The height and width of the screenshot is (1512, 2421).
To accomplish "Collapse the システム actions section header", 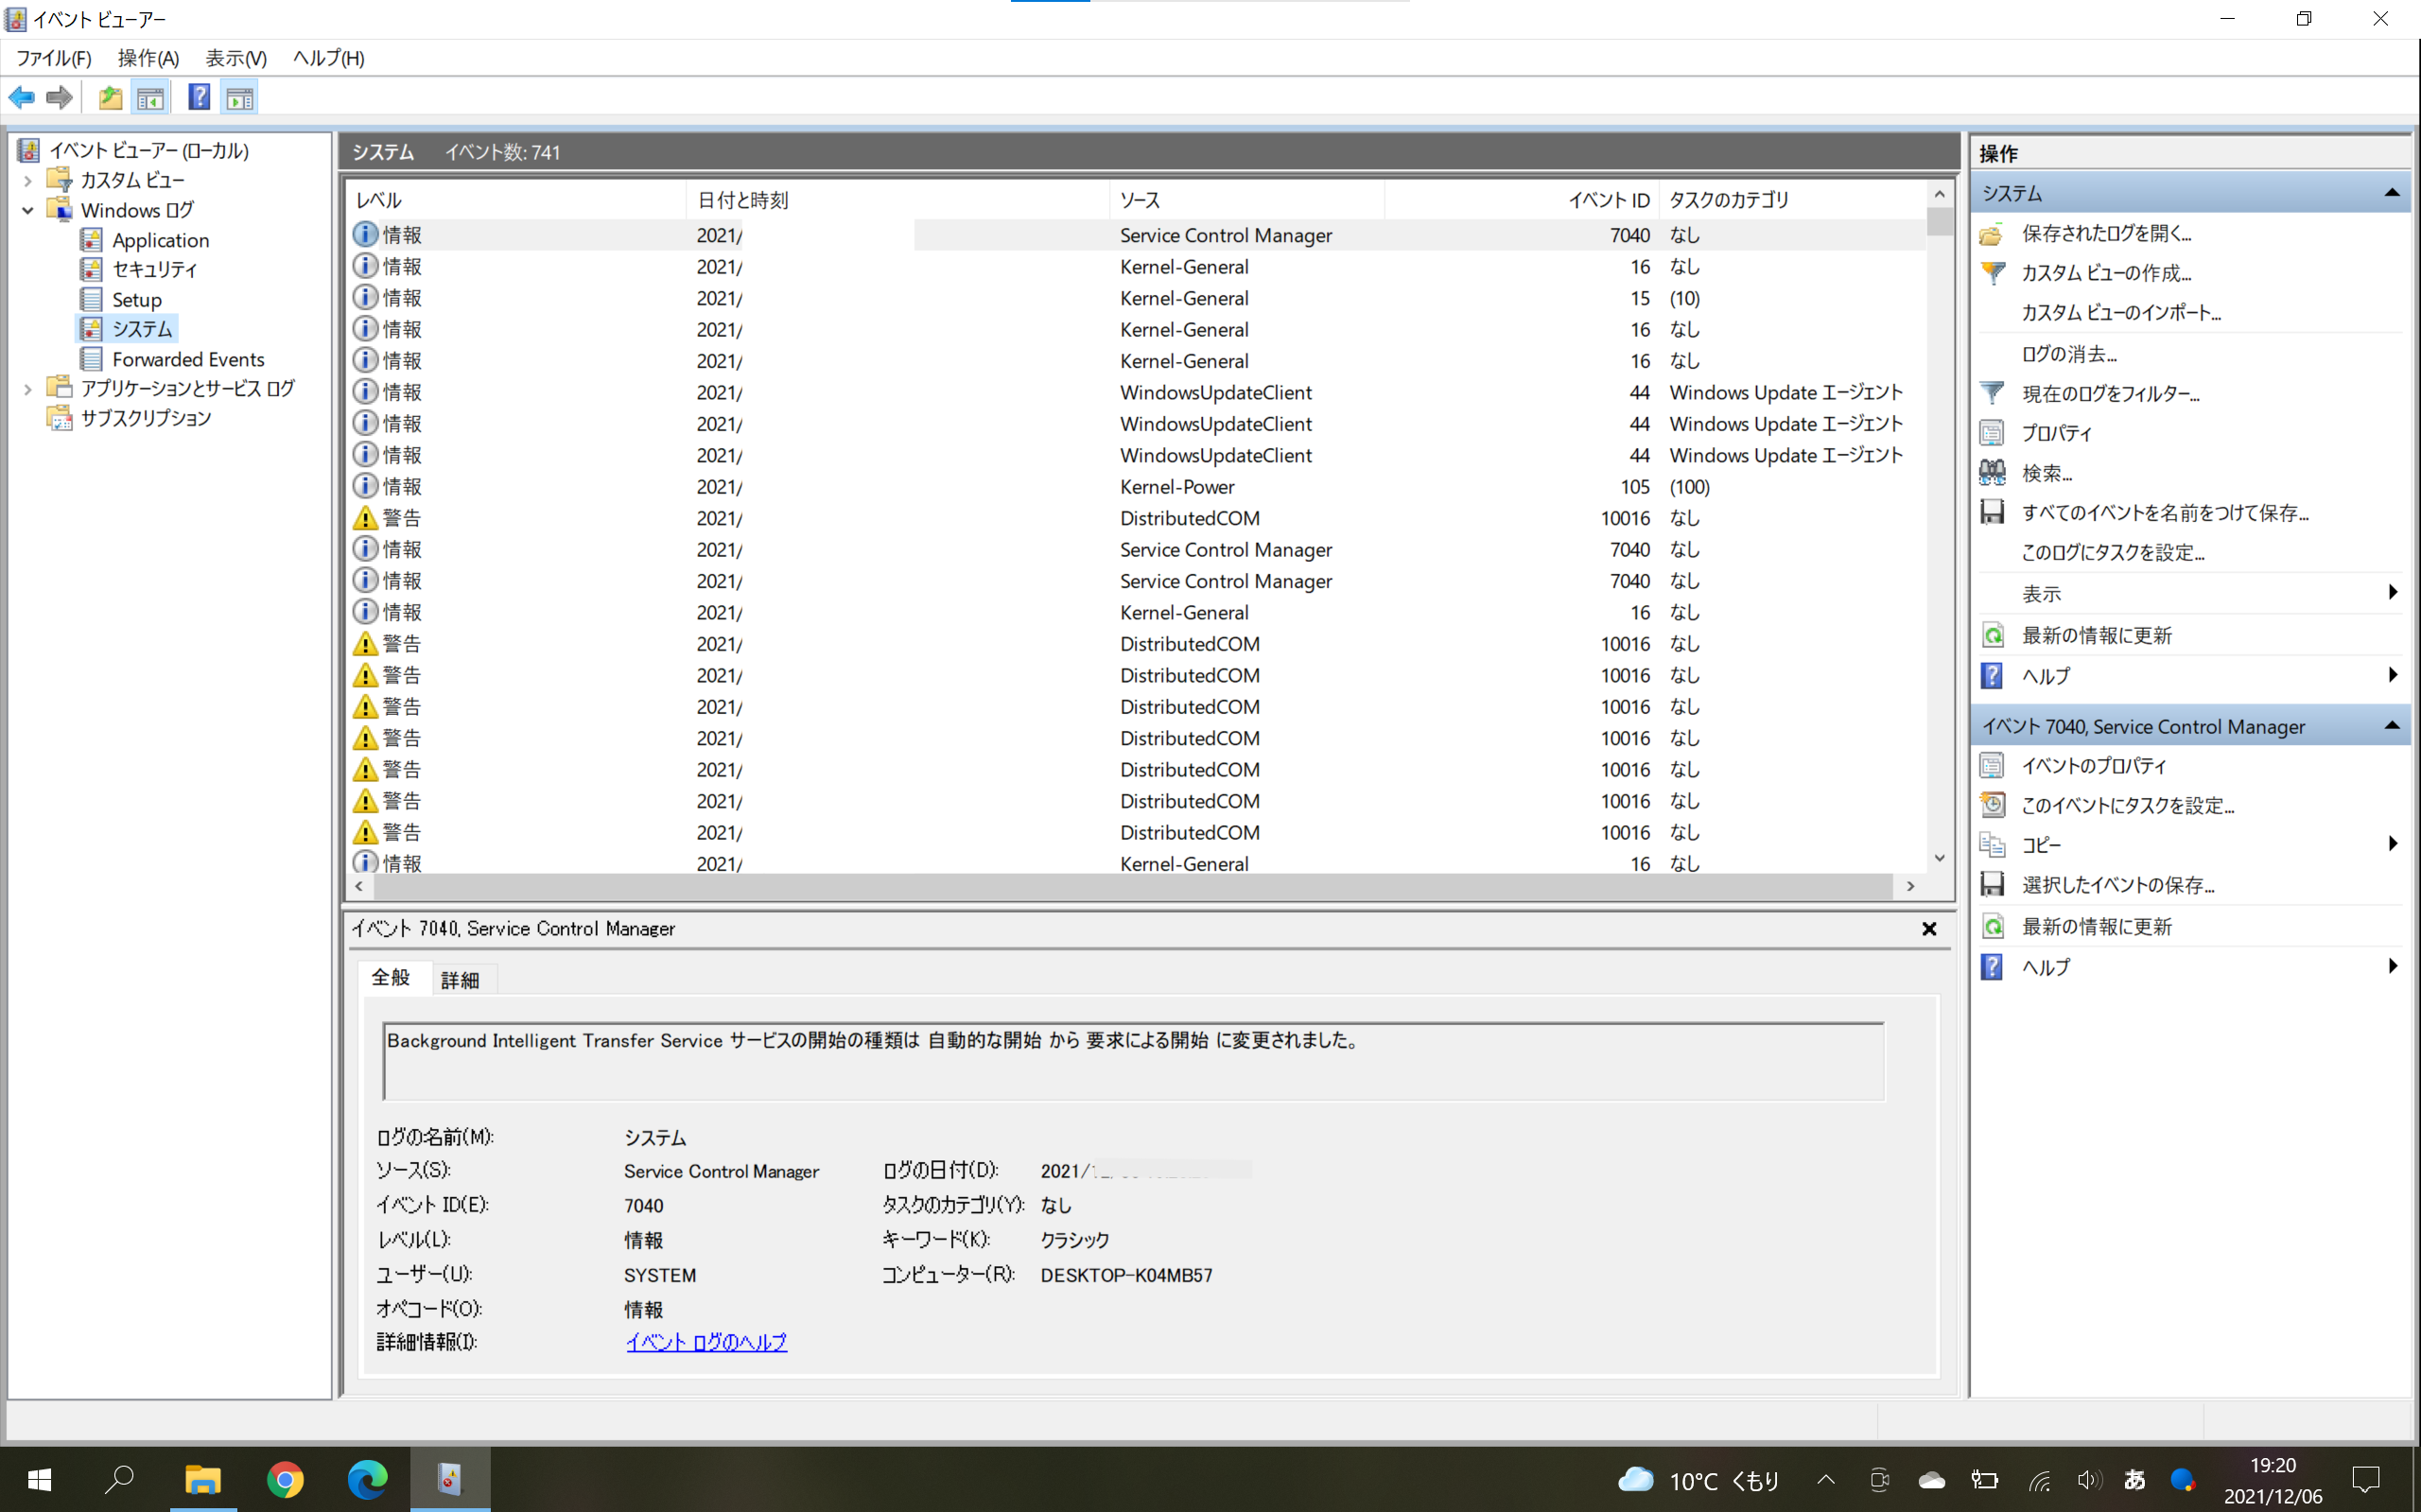I will click(2391, 193).
